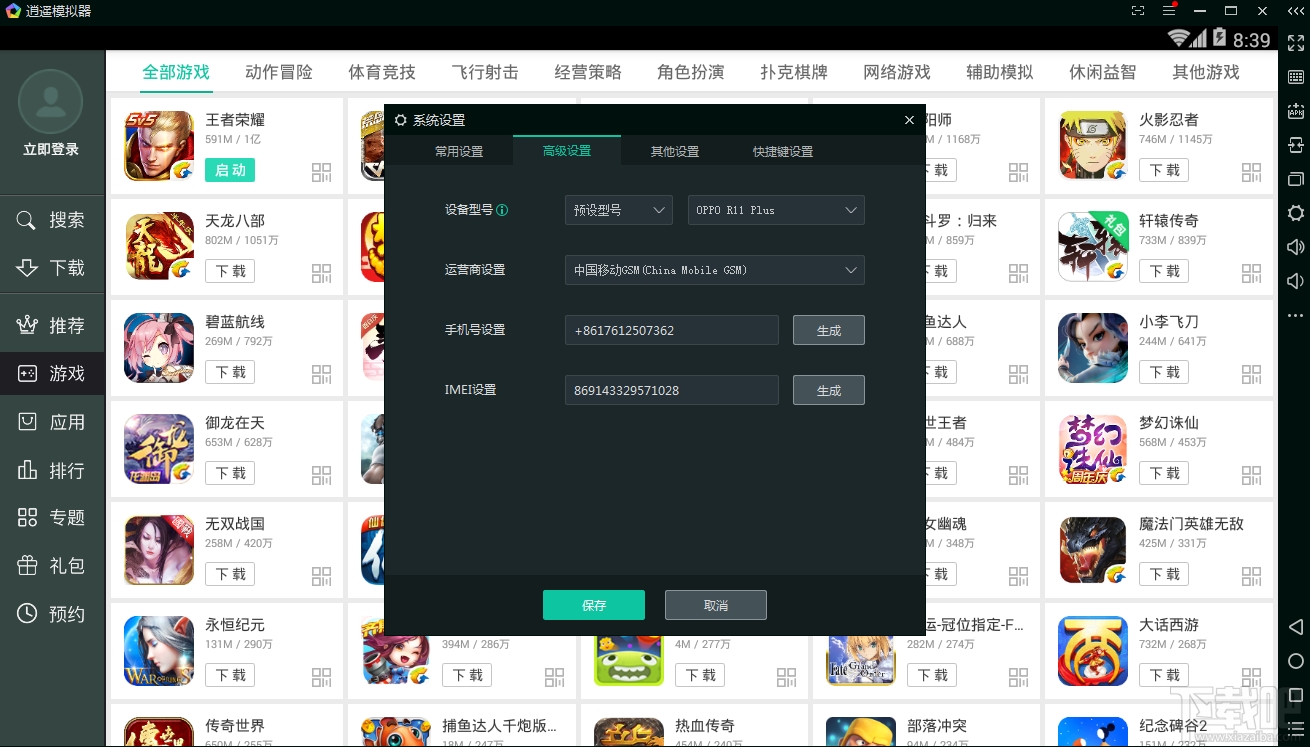The image size is (1310, 747).
Task: Click the IMEI number input field
Action: point(672,390)
